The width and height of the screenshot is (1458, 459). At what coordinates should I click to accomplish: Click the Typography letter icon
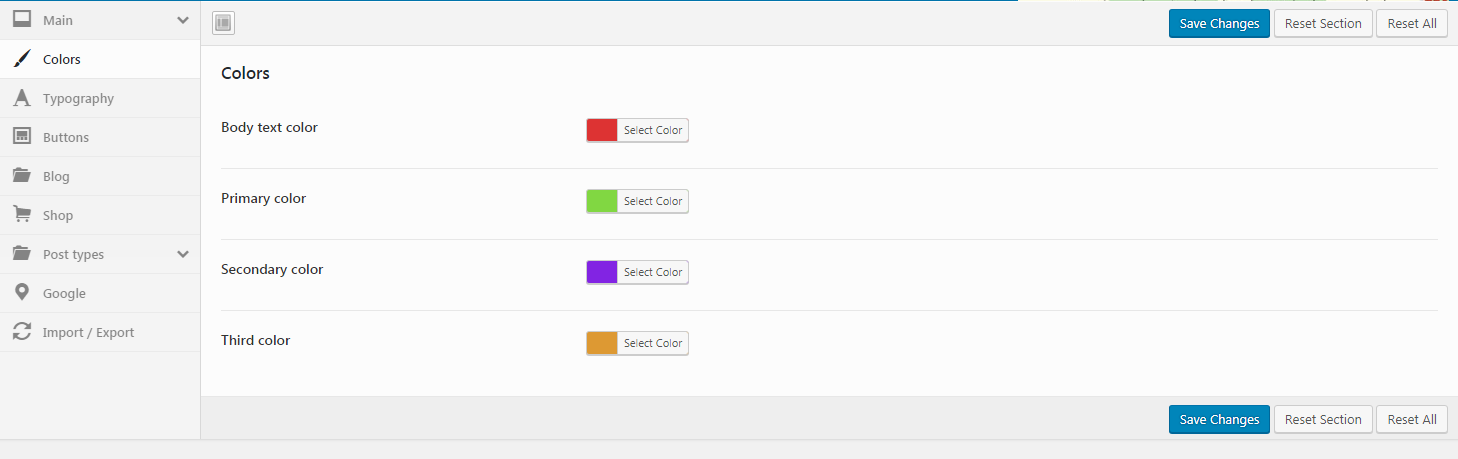tap(22, 98)
